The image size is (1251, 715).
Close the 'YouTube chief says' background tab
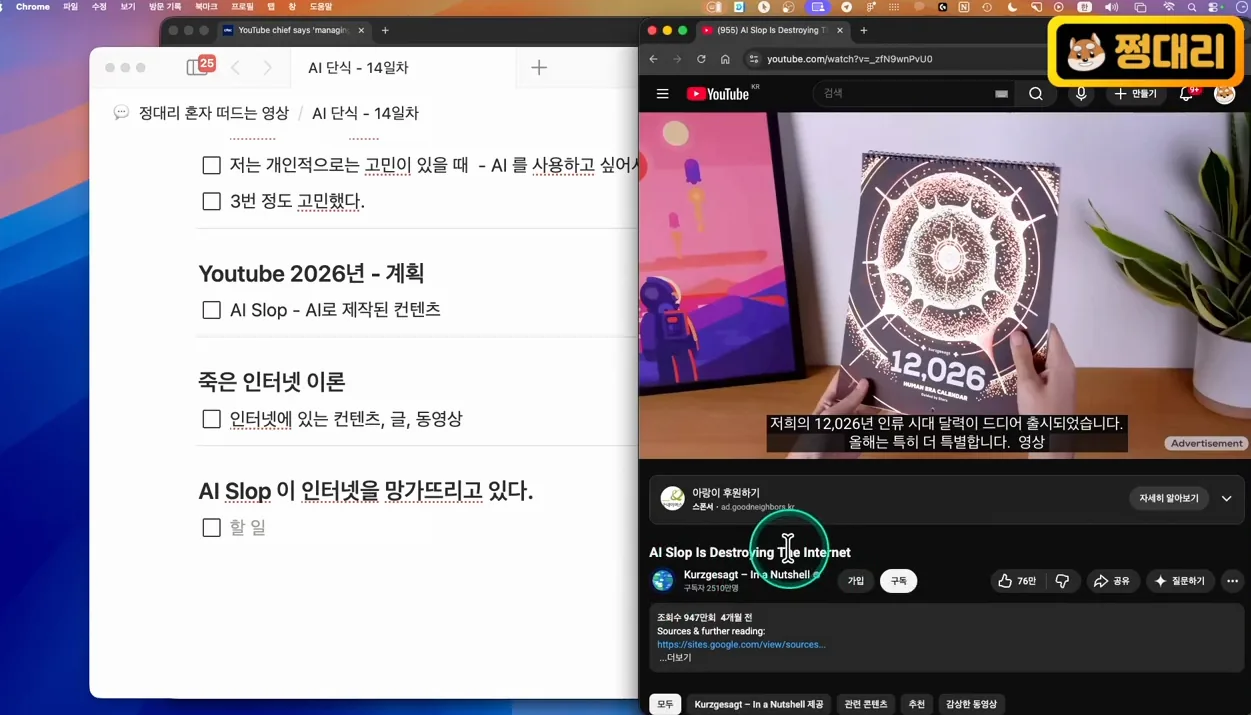[361, 31]
